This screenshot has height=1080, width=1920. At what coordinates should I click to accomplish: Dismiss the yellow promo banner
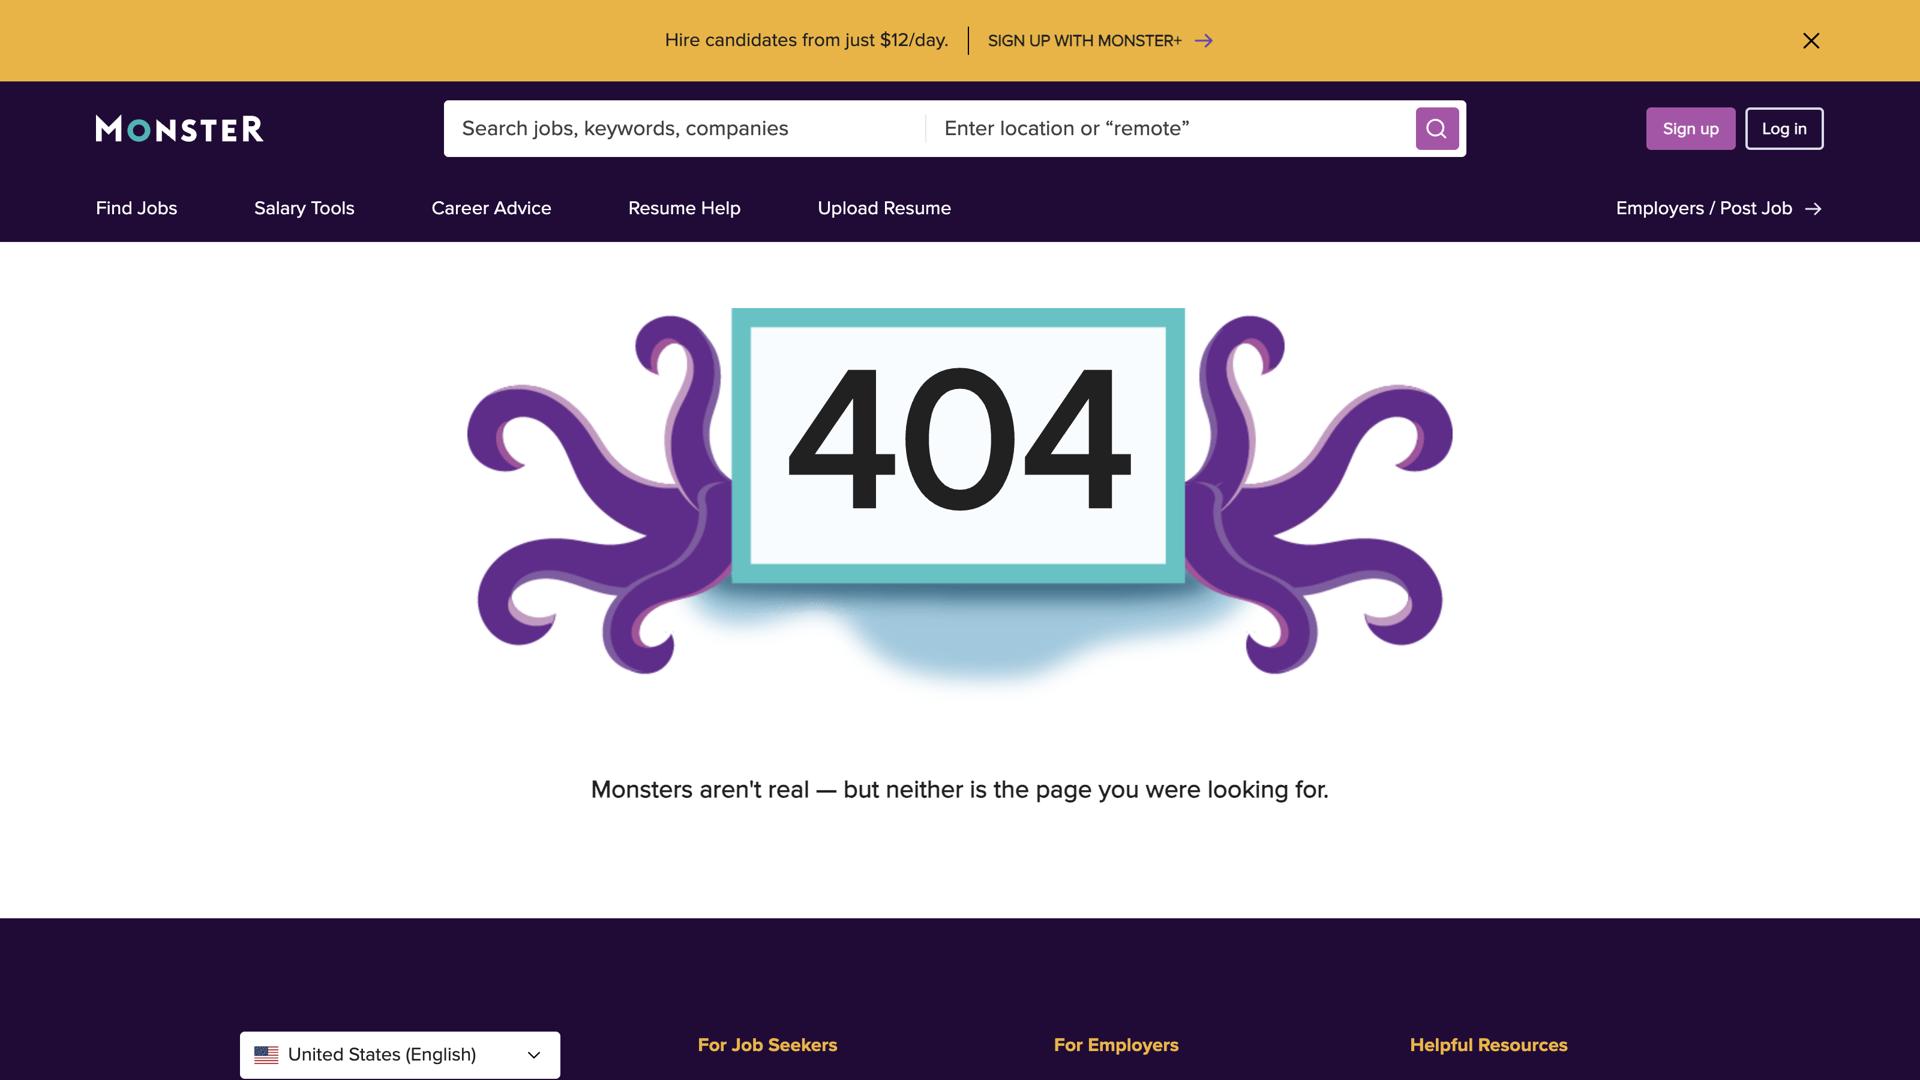(1811, 41)
